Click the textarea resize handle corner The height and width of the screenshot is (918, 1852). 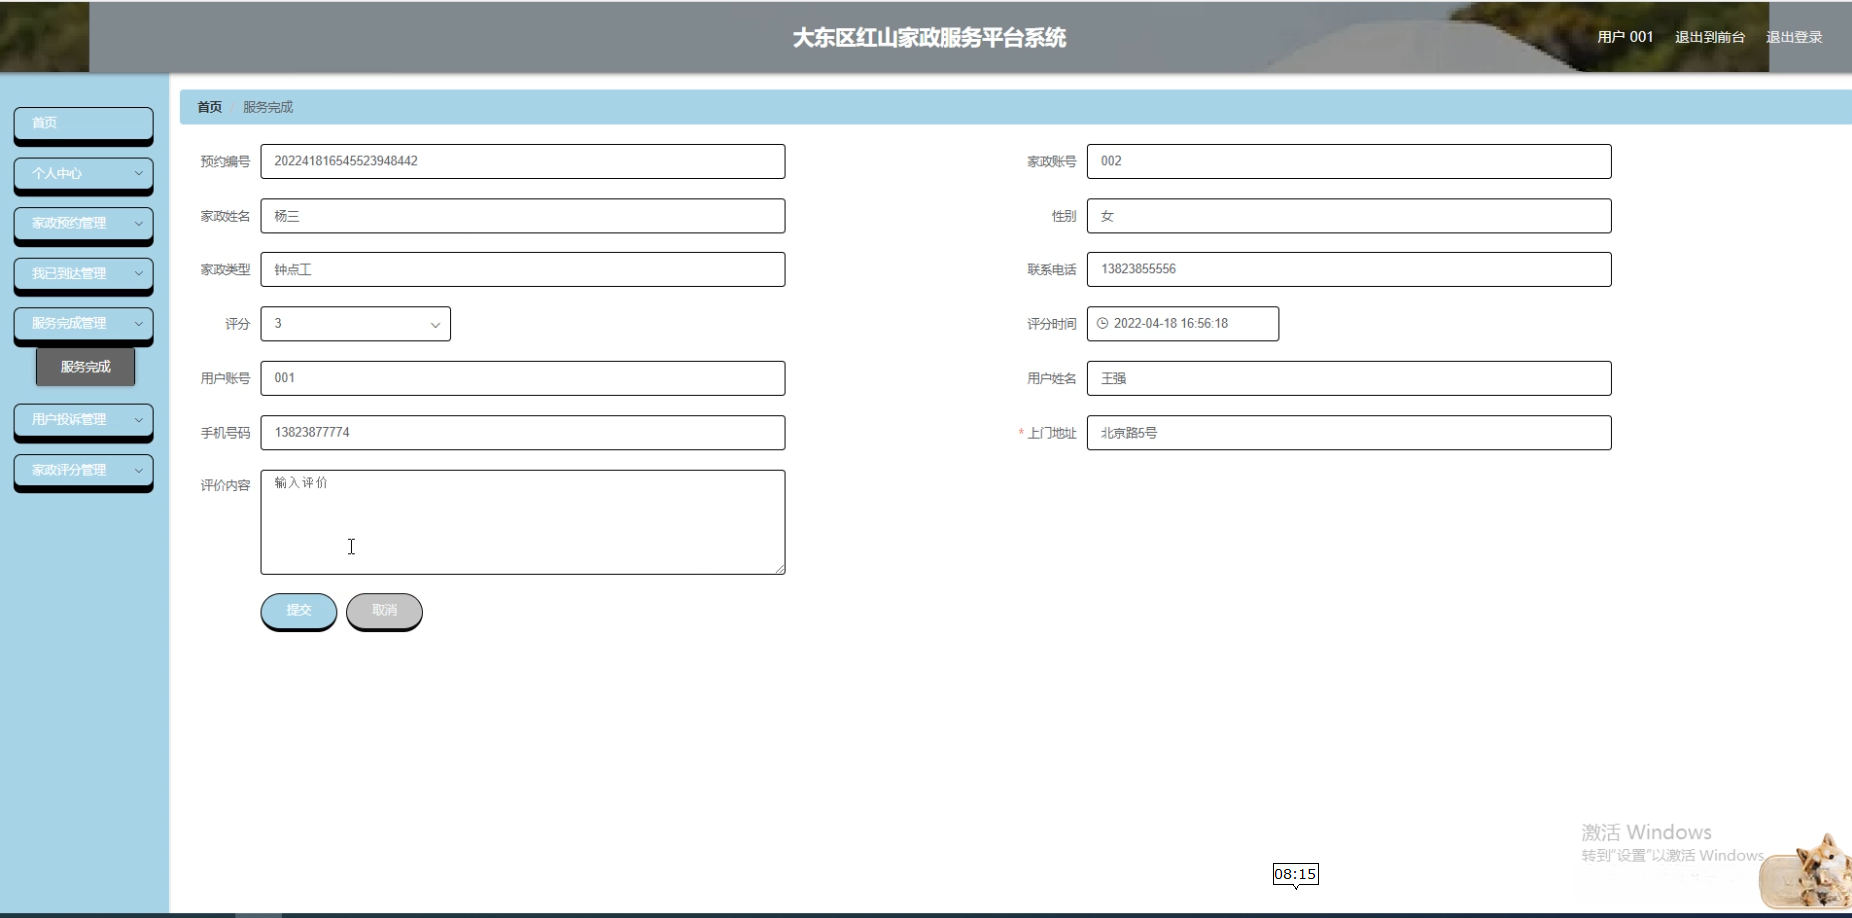[779, 568]
